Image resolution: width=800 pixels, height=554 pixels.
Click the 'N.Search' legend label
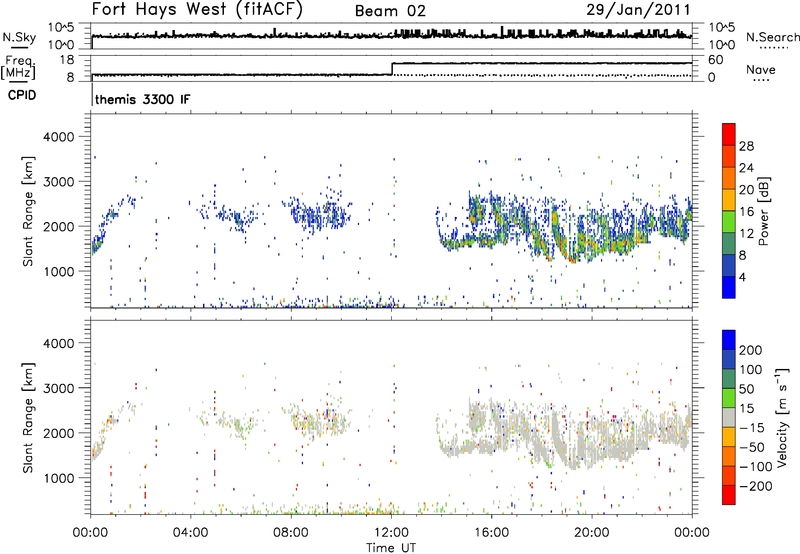click(x=772, y=37)
